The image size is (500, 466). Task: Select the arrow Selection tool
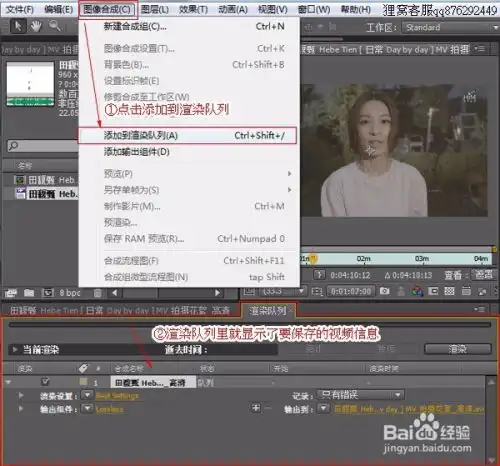18,26
